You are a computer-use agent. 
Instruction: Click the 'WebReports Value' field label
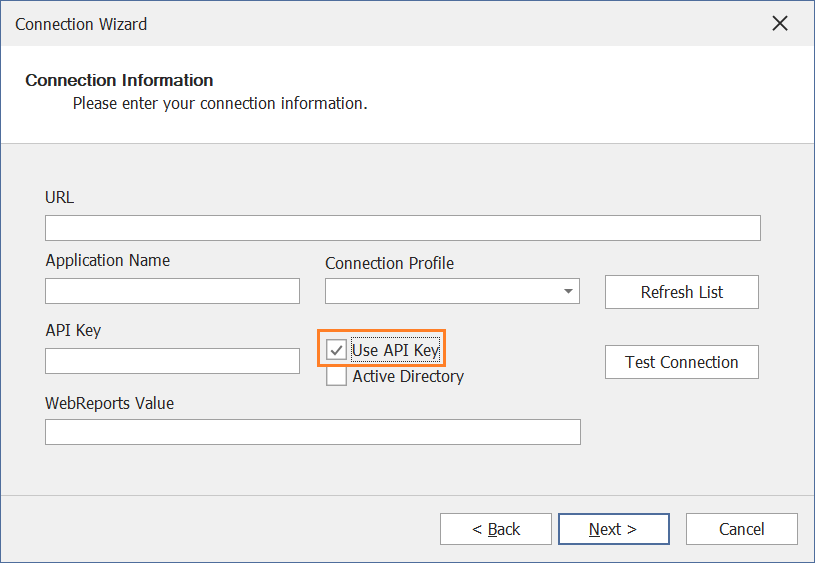[110, 403]
